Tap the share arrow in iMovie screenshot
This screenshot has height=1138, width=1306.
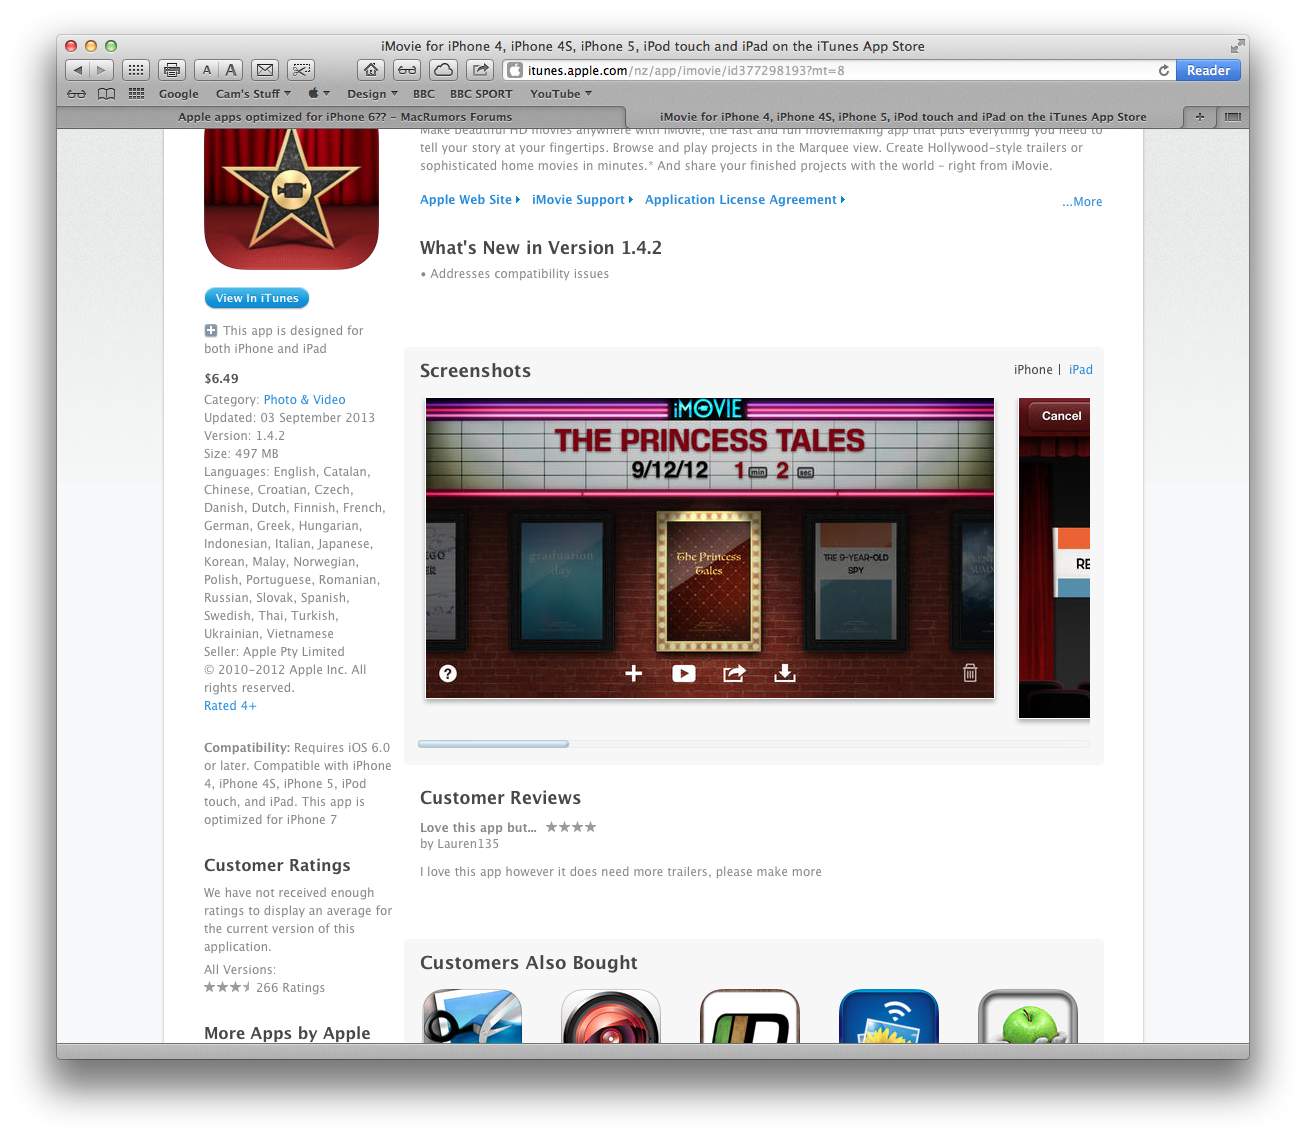pyautogui.click(x=735, y=674)
